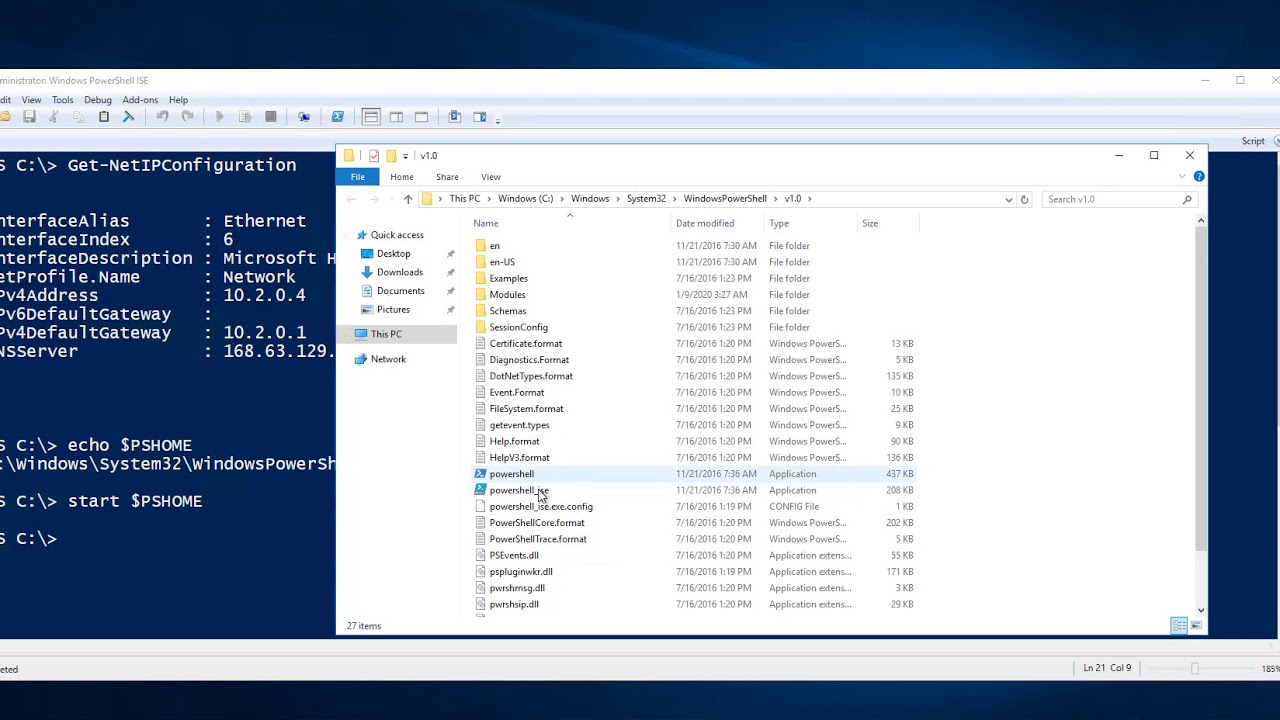Sort files by Type column header
Viewport: 1280px width, 720px height.
pyautogui.click(x=779, y=223)
